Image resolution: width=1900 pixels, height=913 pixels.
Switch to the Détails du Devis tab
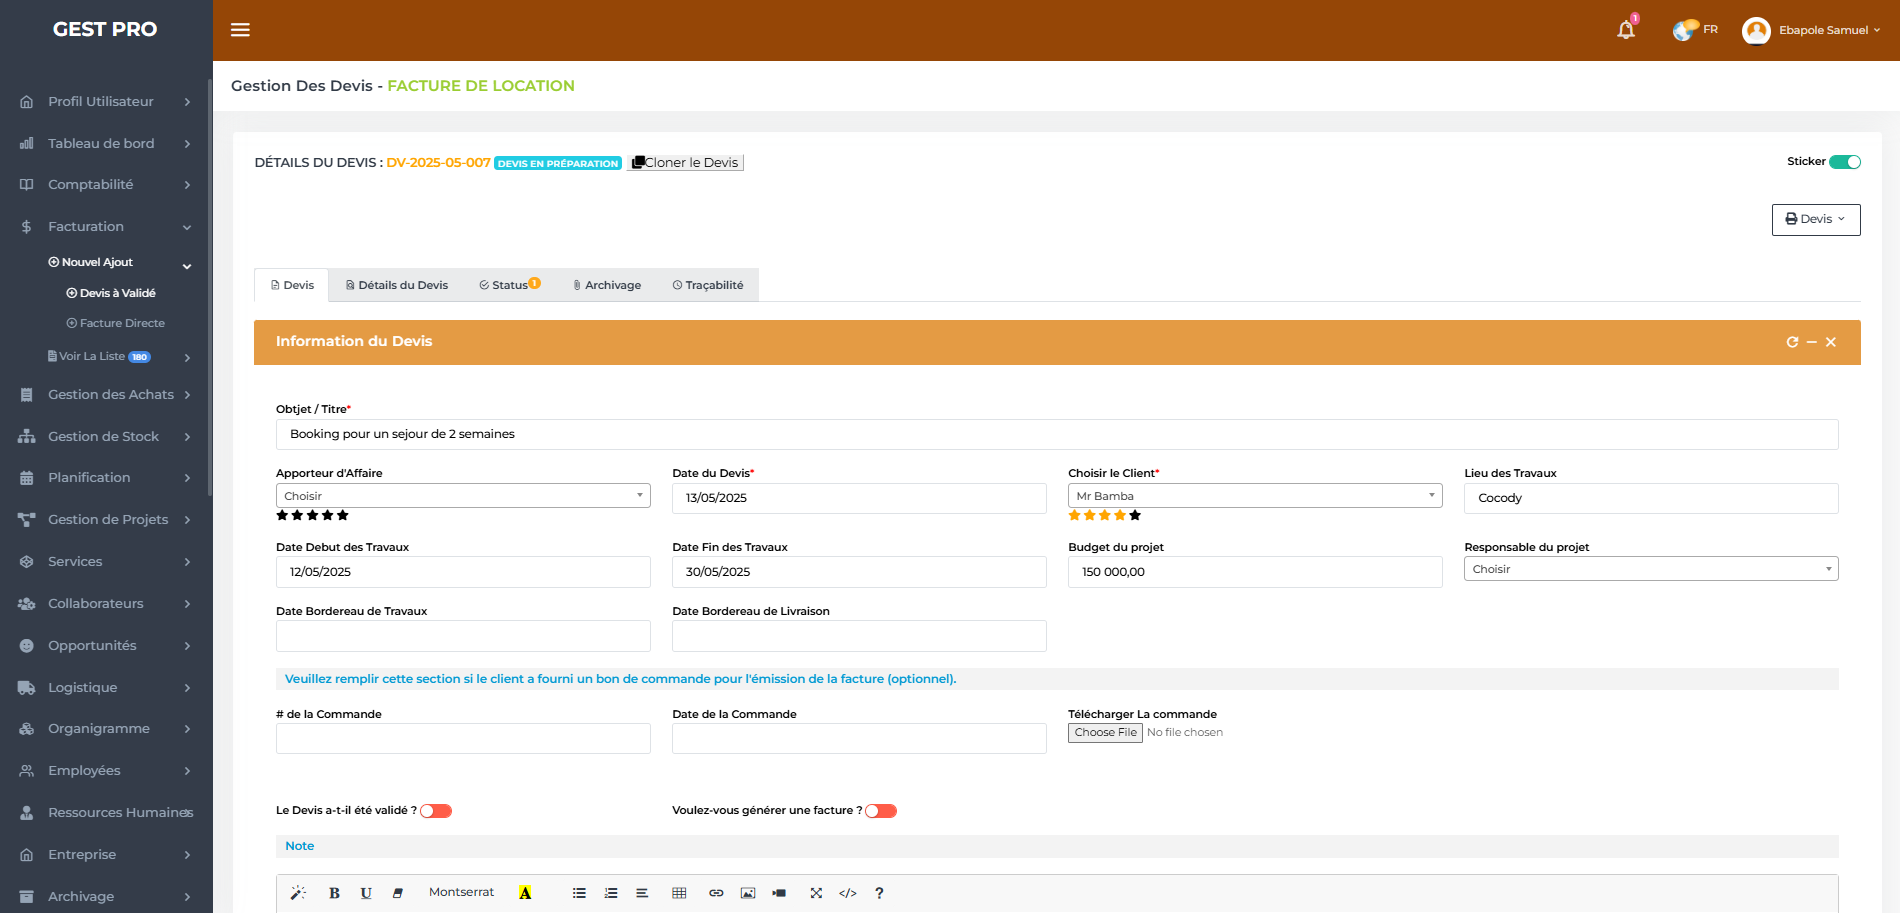coord(397,285)
